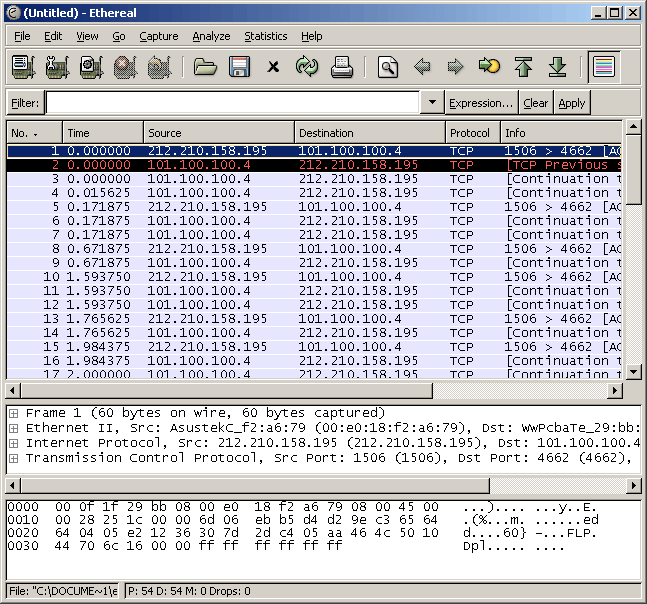
Task: Click hex offset 0030 row in bytes pane
Action: point(286,546)
